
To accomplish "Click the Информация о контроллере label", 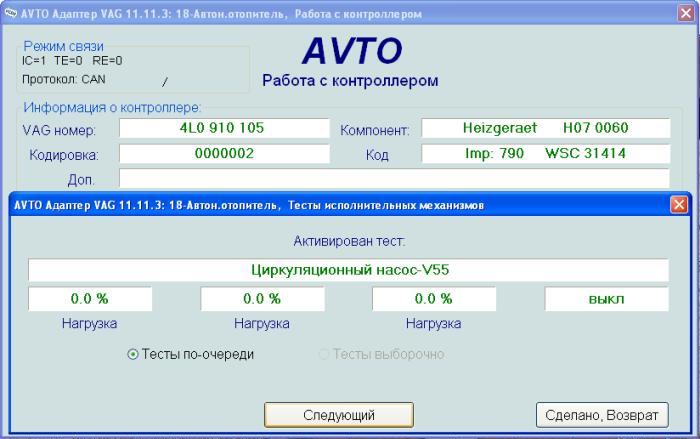I will (x=112, y=108).
